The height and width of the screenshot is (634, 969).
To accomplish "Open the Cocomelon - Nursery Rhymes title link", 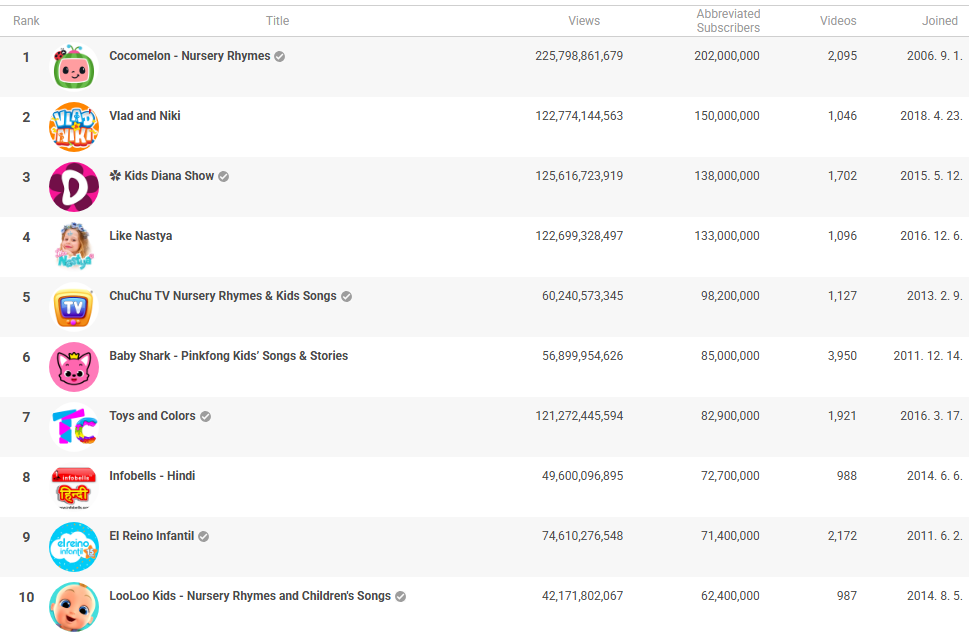I will tap(190, 56).
